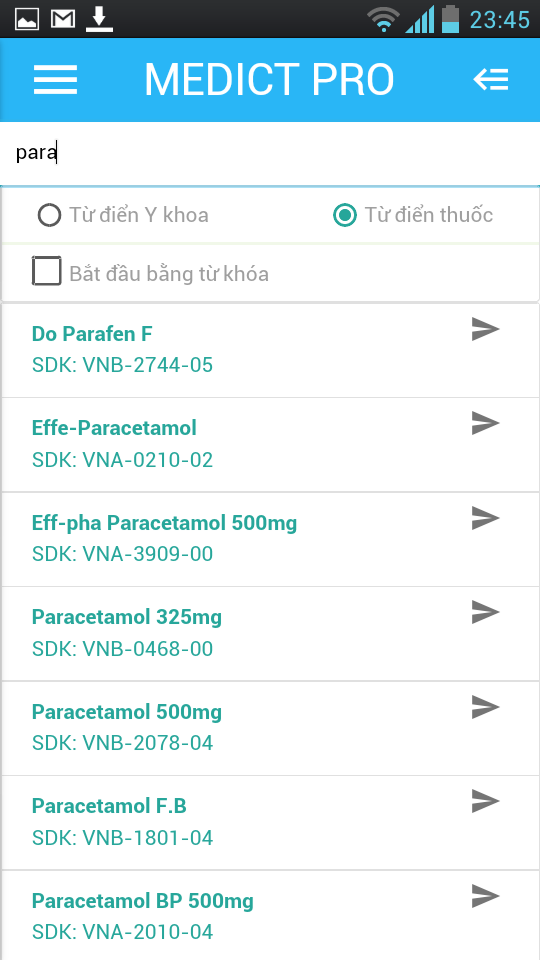View SDK VNA-0210-02 Effe-Paracetamol details
540x960 pixels.
[270, 444]
